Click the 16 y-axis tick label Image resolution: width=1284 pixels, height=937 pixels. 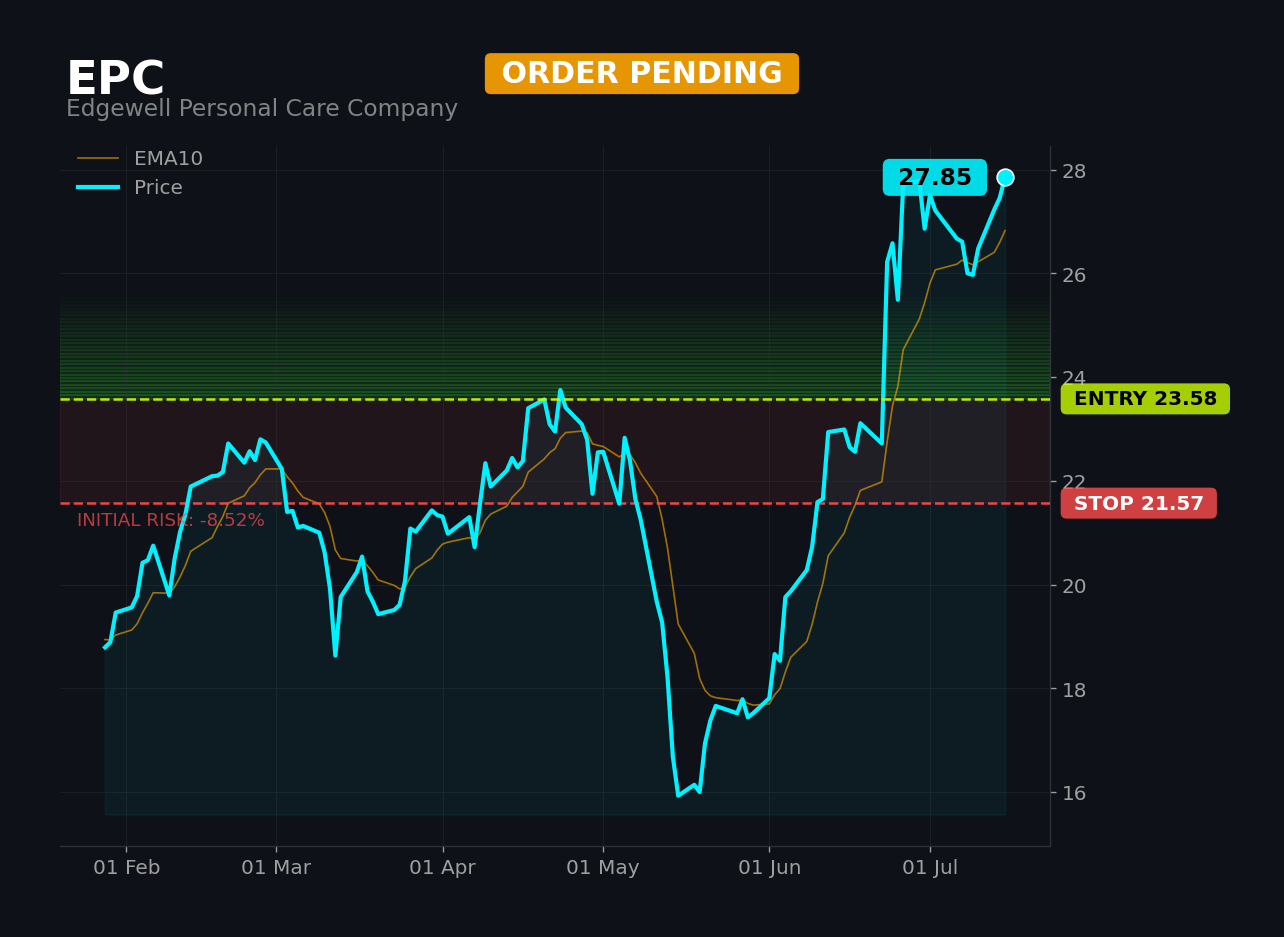[x=1074, y=793]
